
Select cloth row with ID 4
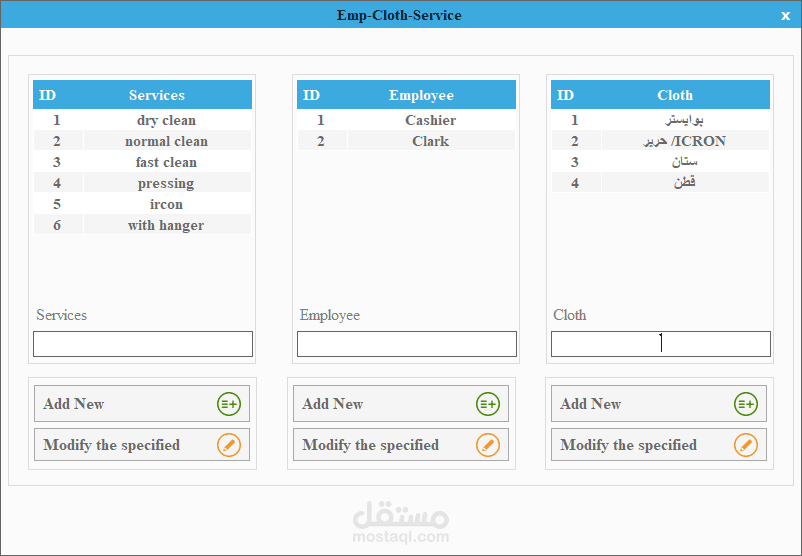click(x=660, y=183)
